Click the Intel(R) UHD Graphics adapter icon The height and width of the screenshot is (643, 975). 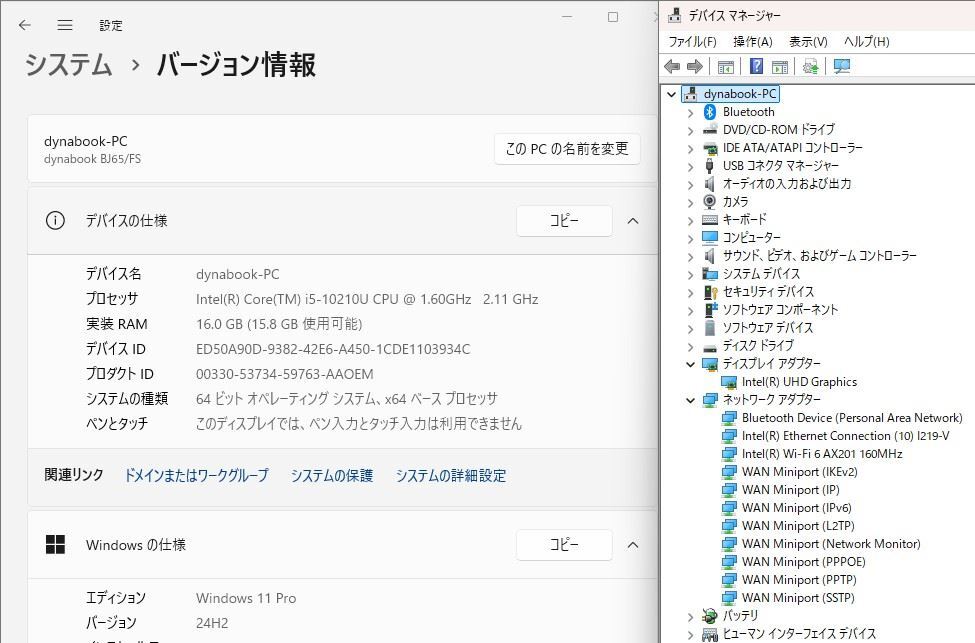click(729, 382)
